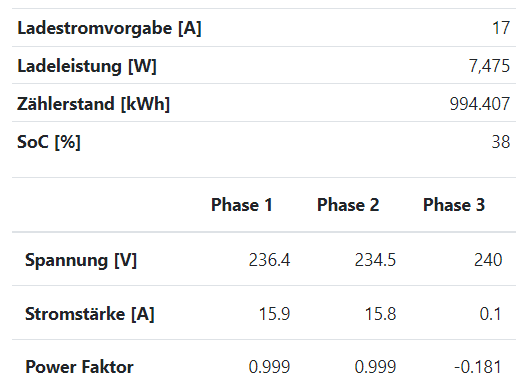The image size is (532, 386).
Task: Select Phase 2 voltage value 234.5
Action: click(375, 260)
